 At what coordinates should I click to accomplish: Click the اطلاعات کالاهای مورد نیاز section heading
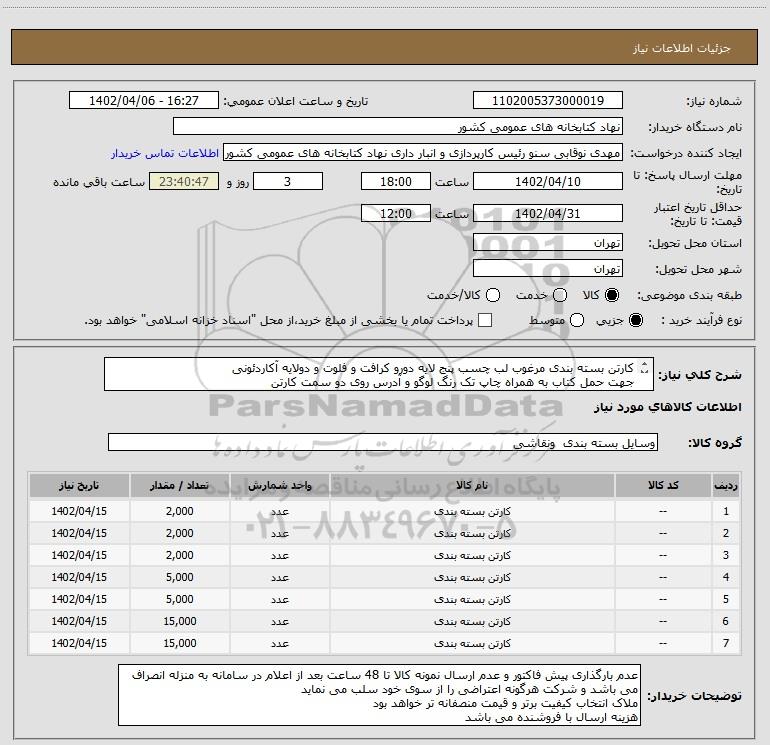(x=668, y=407)
